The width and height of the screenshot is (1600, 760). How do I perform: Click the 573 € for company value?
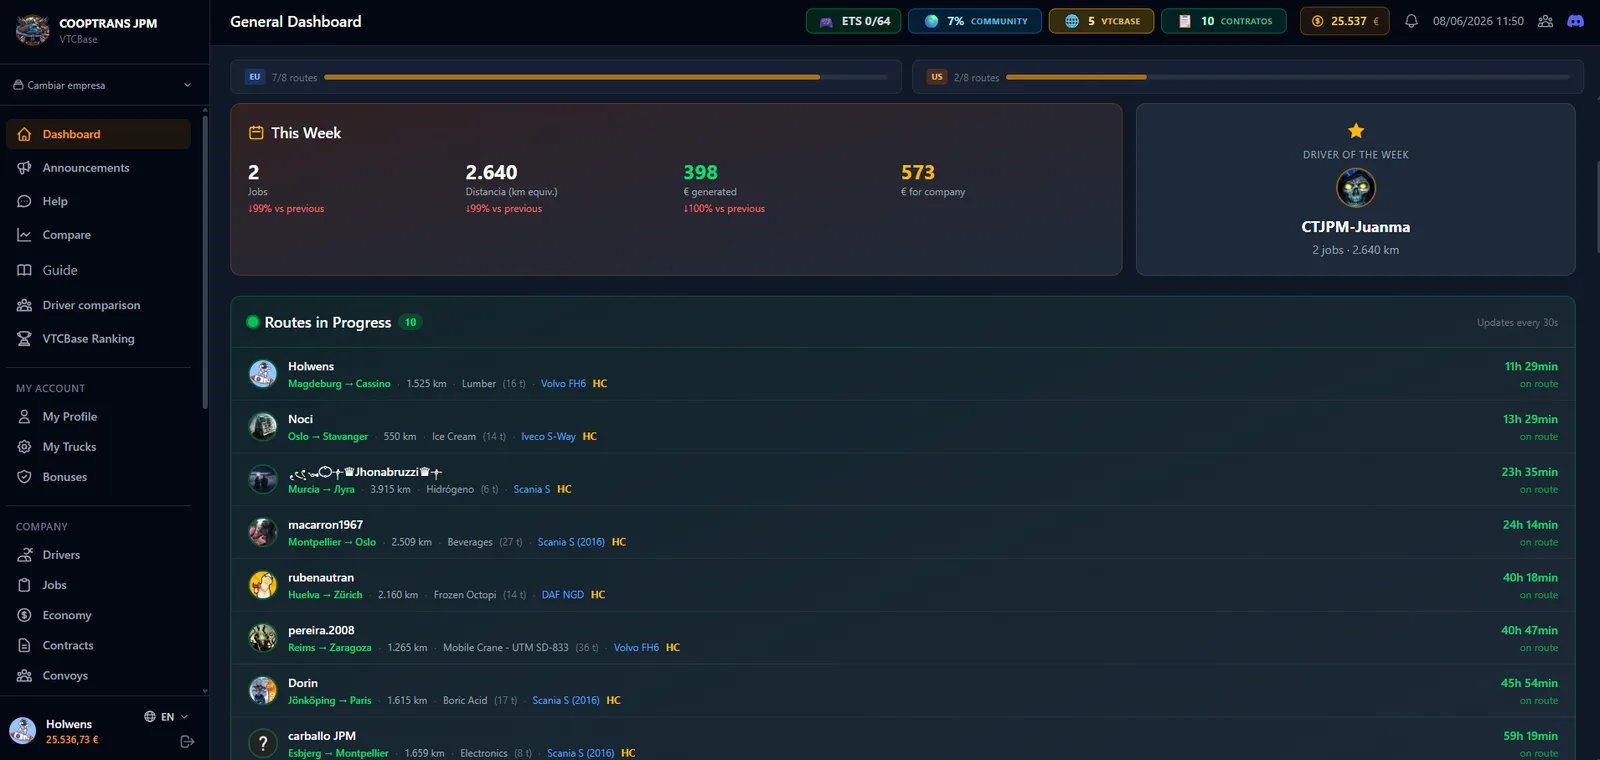pos(918,173)
